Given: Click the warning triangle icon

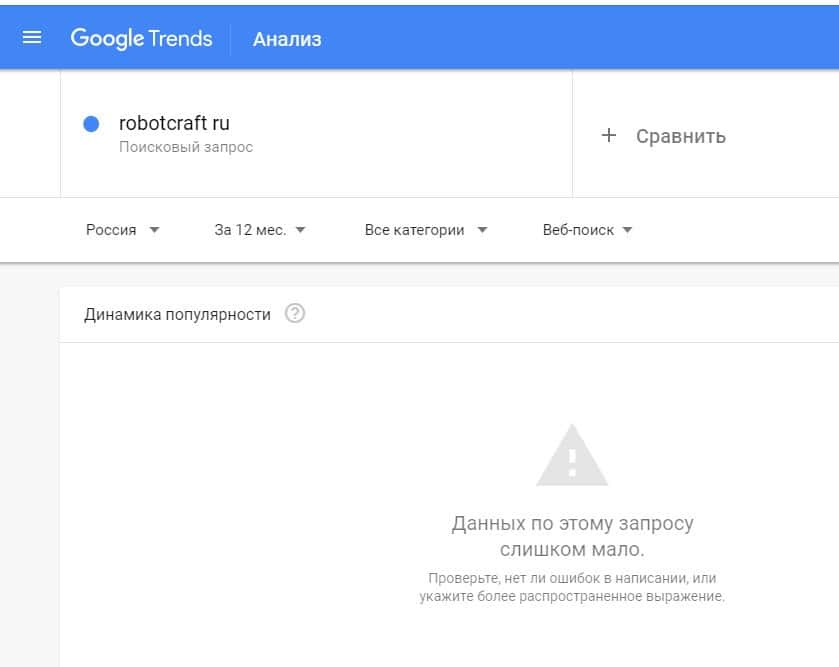Looking at the screenshot, I should click(572, 456).
